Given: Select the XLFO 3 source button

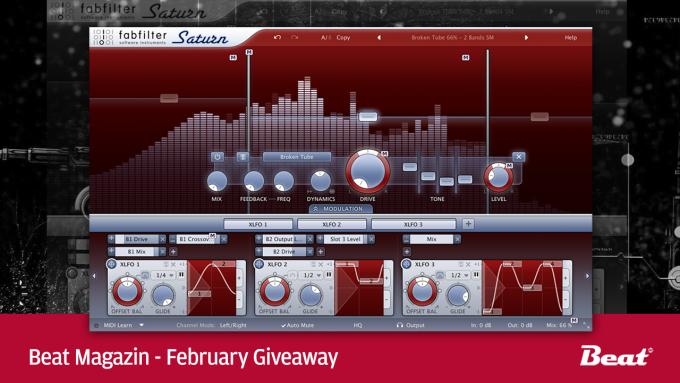Looking at the screenshot, I should tap(413, 224).
